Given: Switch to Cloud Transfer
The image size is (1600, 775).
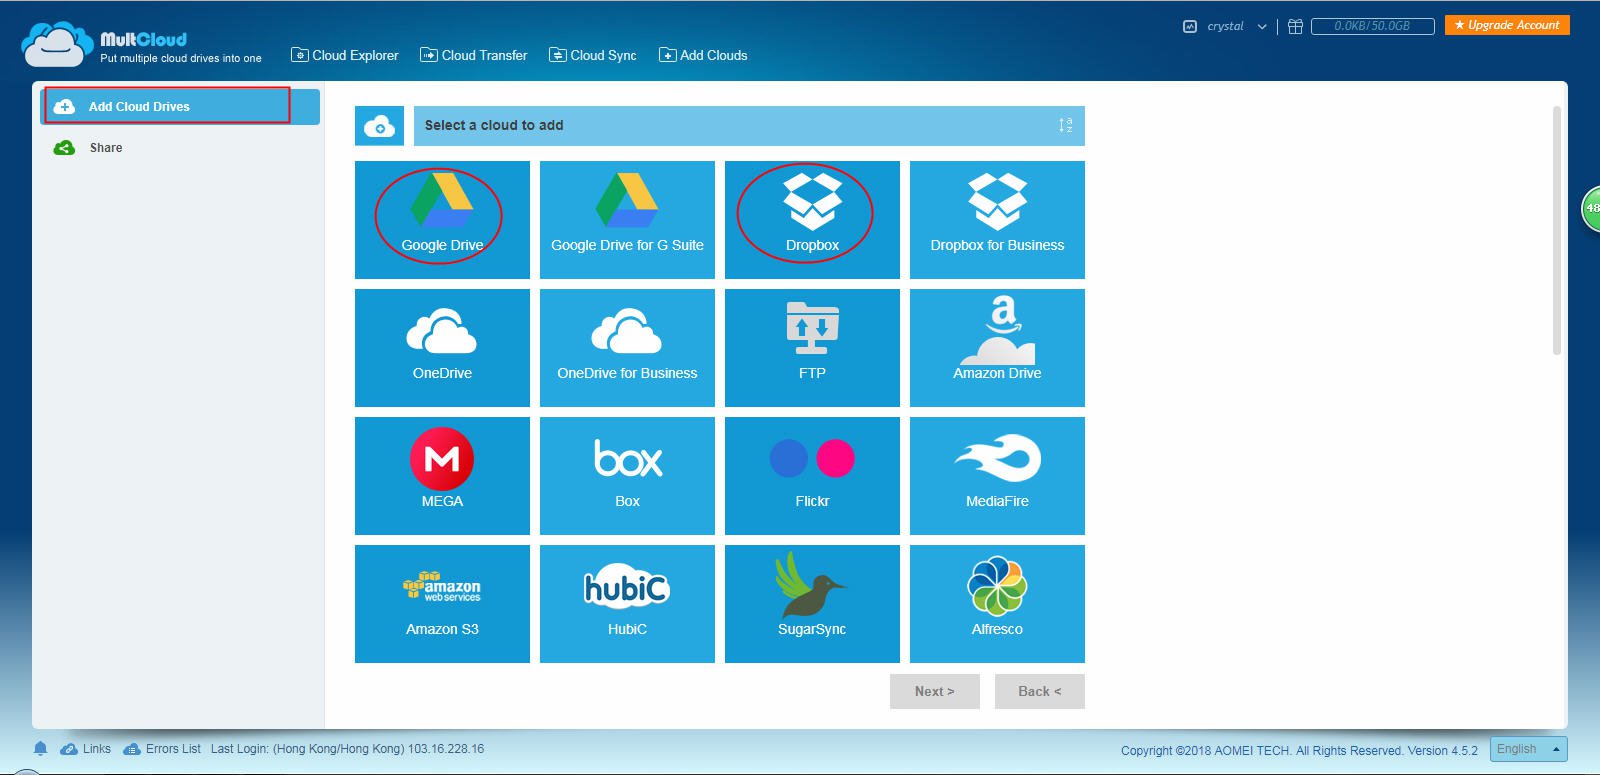Looking at the screenshot, I should pos(474,55).
